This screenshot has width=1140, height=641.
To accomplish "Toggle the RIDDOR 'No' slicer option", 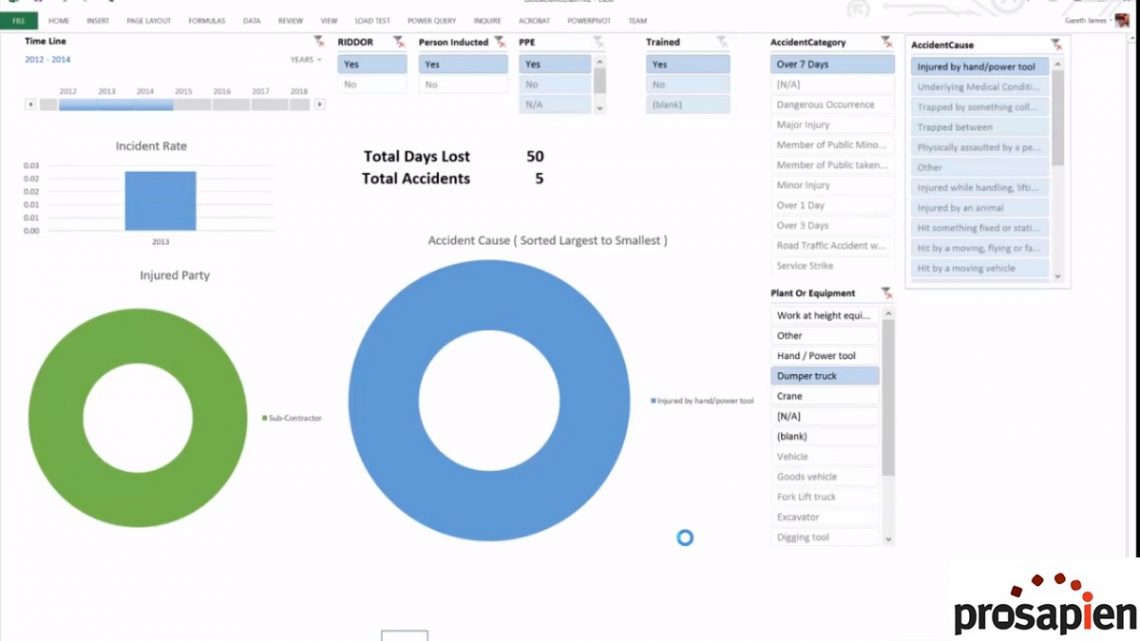I will 372,85.
